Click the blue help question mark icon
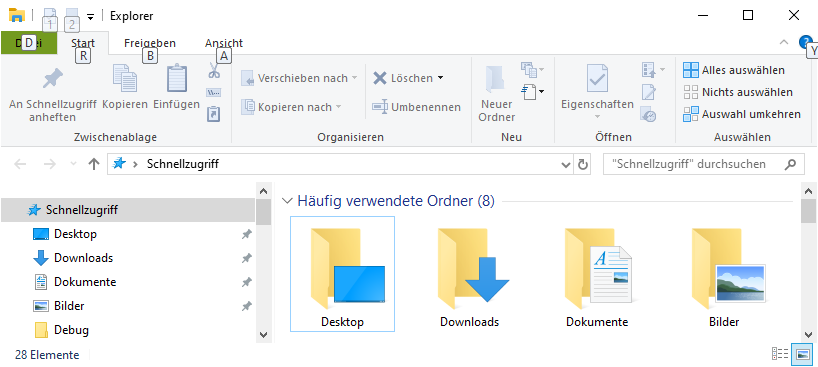Screen dimensions: 818x367 pyautogui.click(x=805, y=43)
